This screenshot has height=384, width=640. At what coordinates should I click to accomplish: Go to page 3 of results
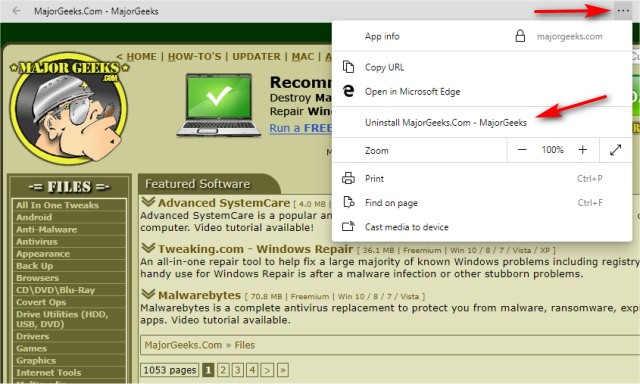(238, 370)
